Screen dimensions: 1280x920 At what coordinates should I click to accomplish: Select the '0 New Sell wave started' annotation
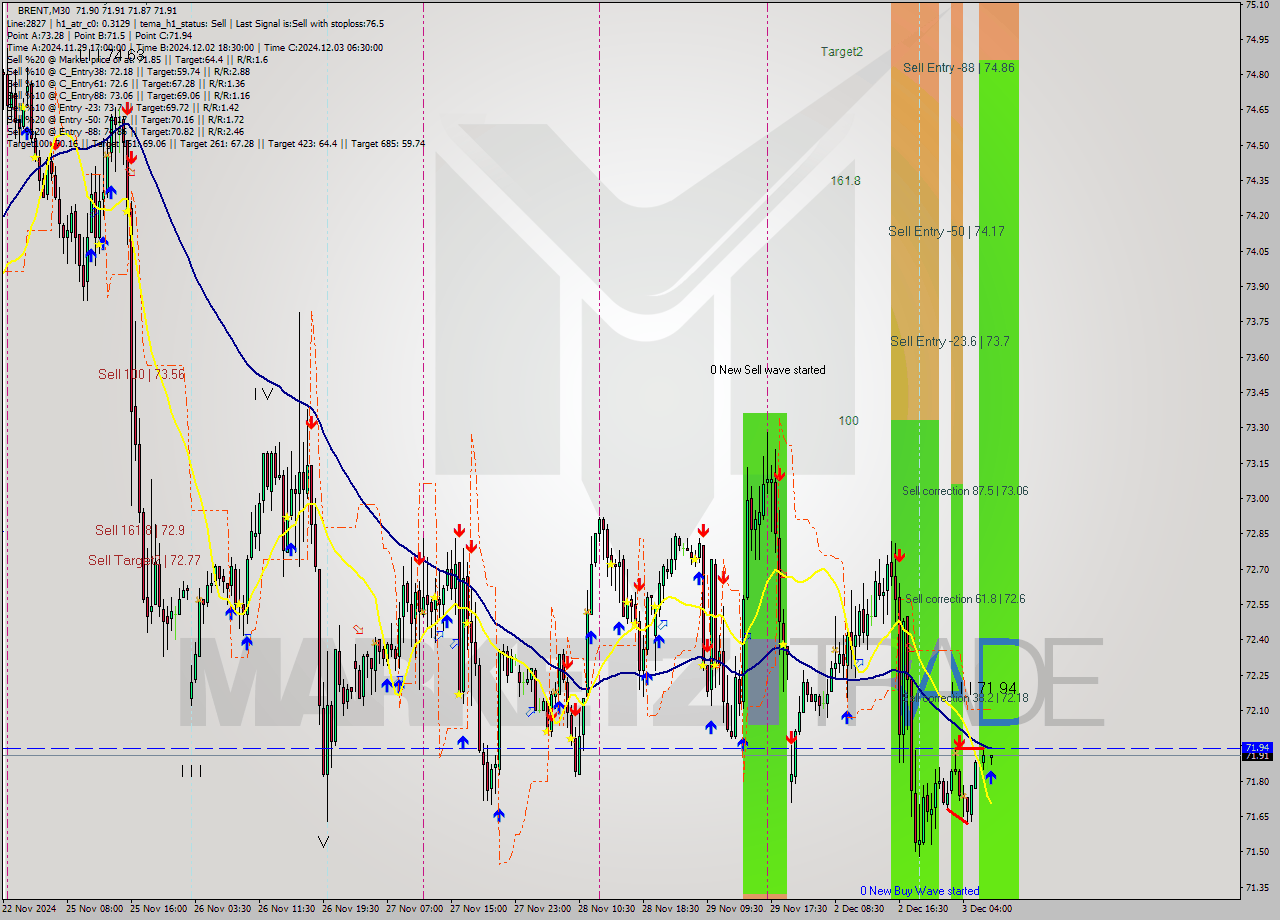coord(768,370)
